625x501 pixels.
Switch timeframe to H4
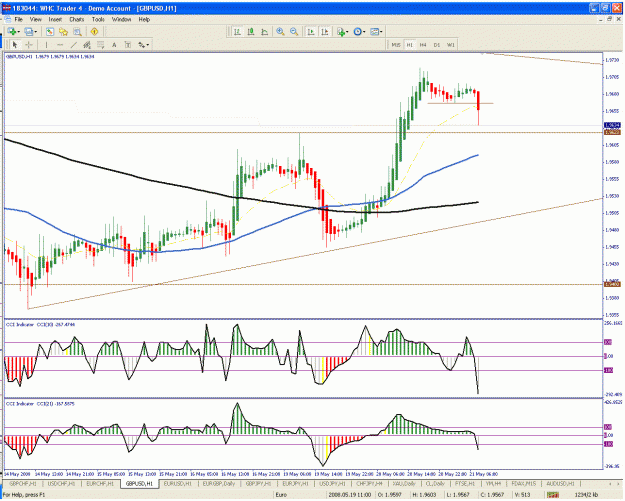tap(423, 45)
